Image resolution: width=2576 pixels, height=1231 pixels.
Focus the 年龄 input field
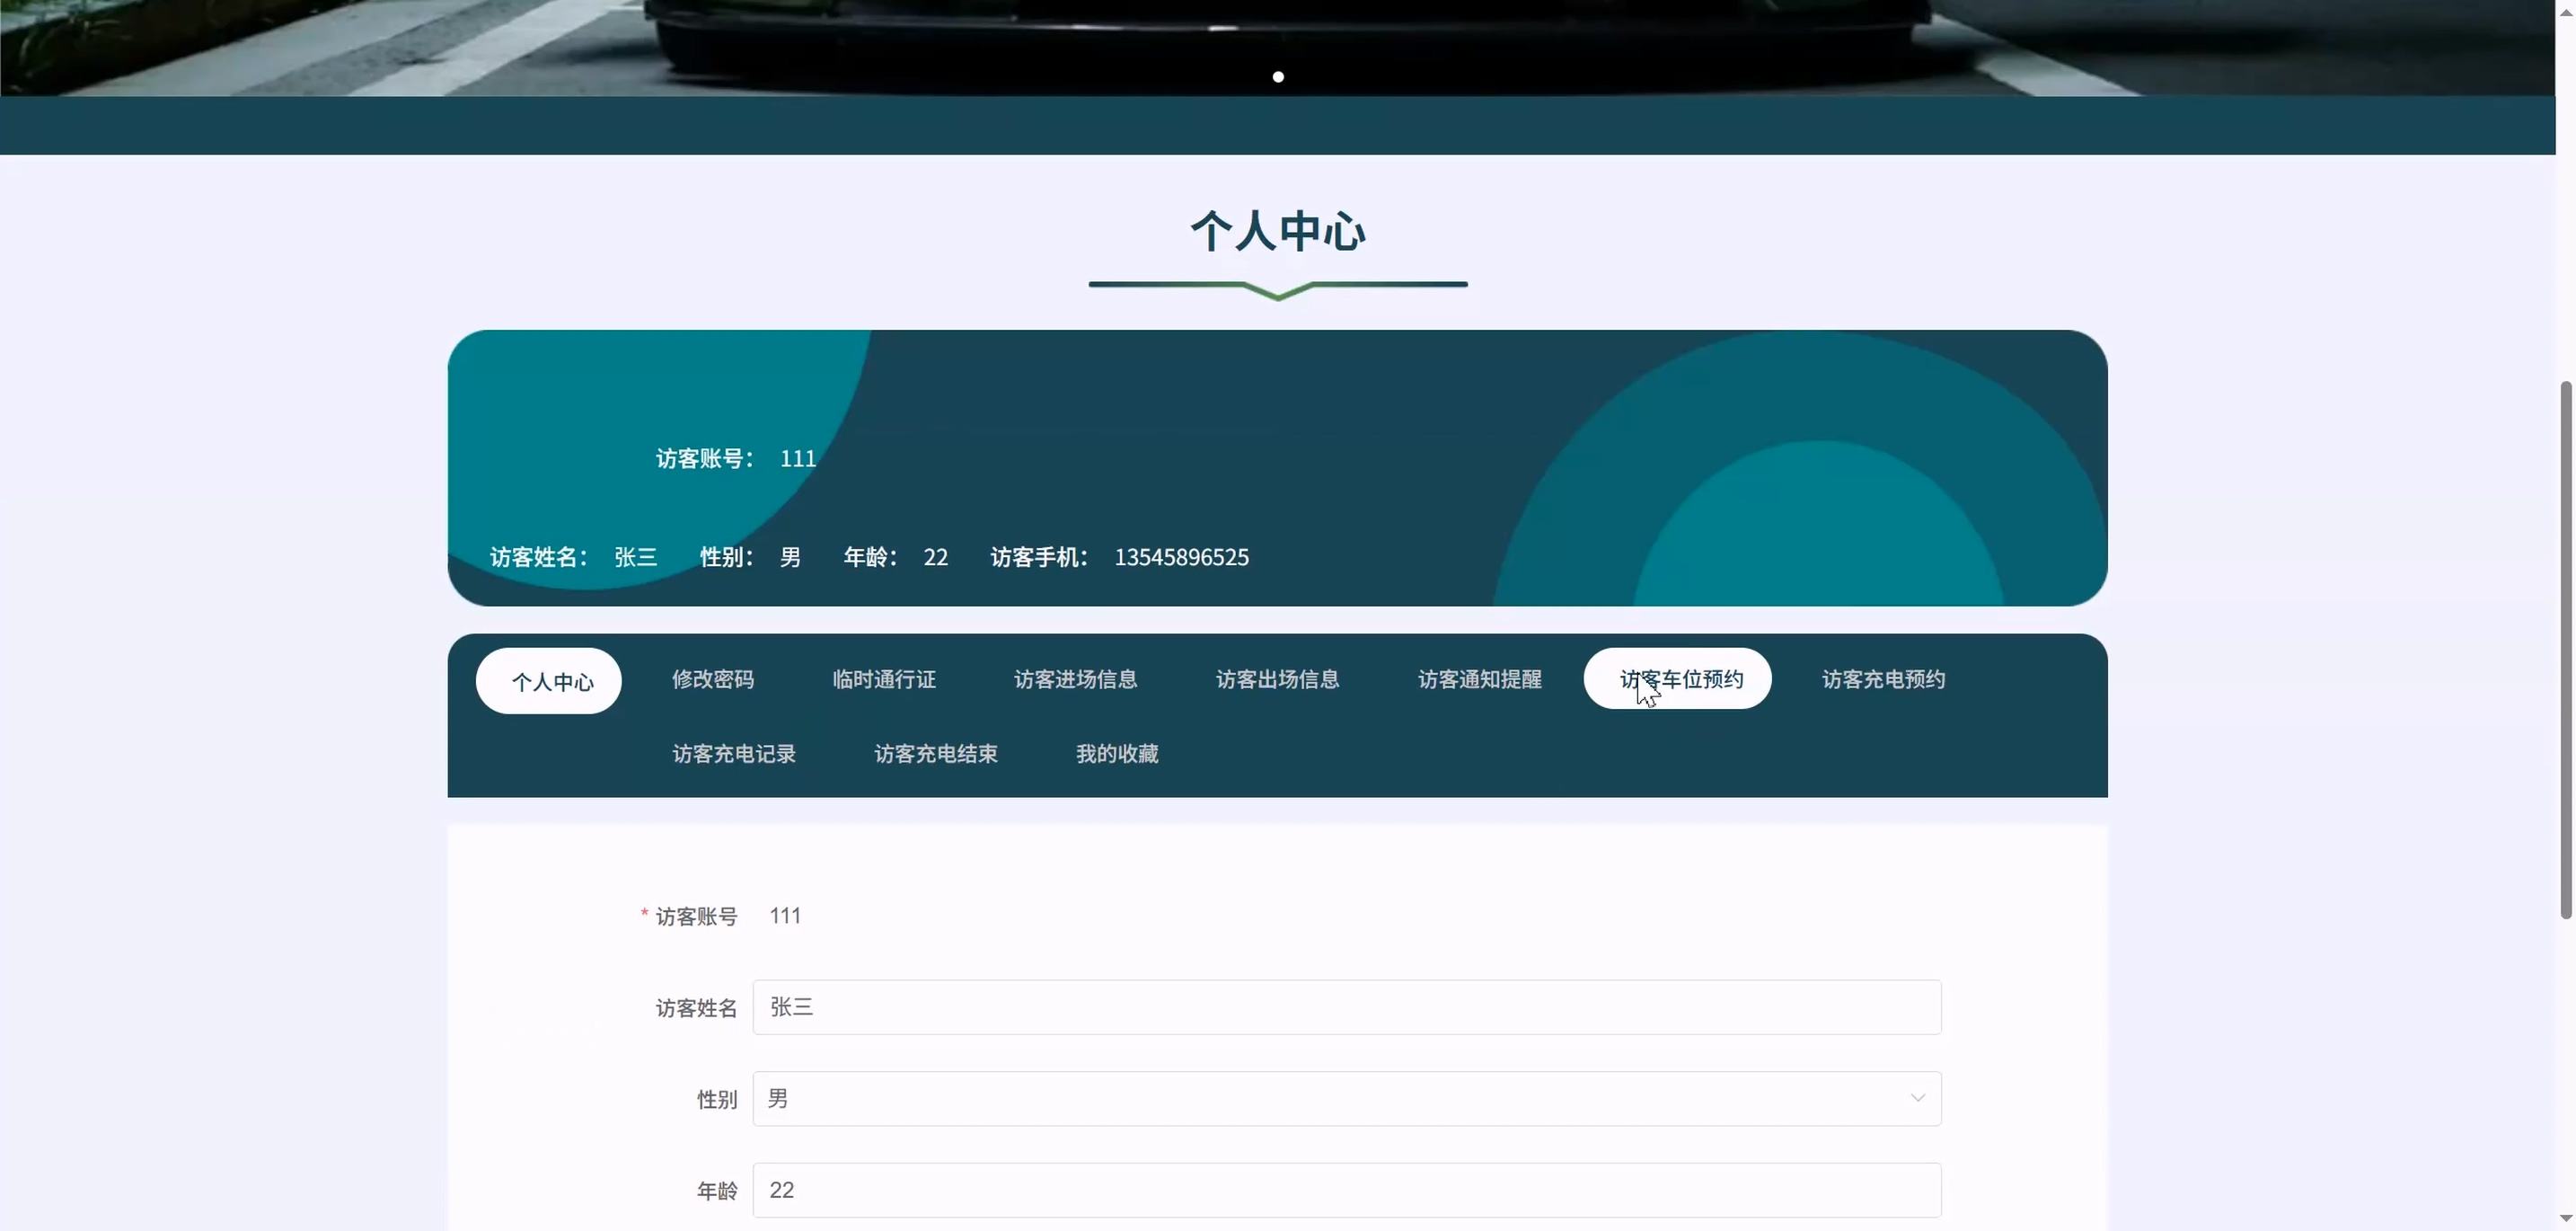pos(1346,1190)
